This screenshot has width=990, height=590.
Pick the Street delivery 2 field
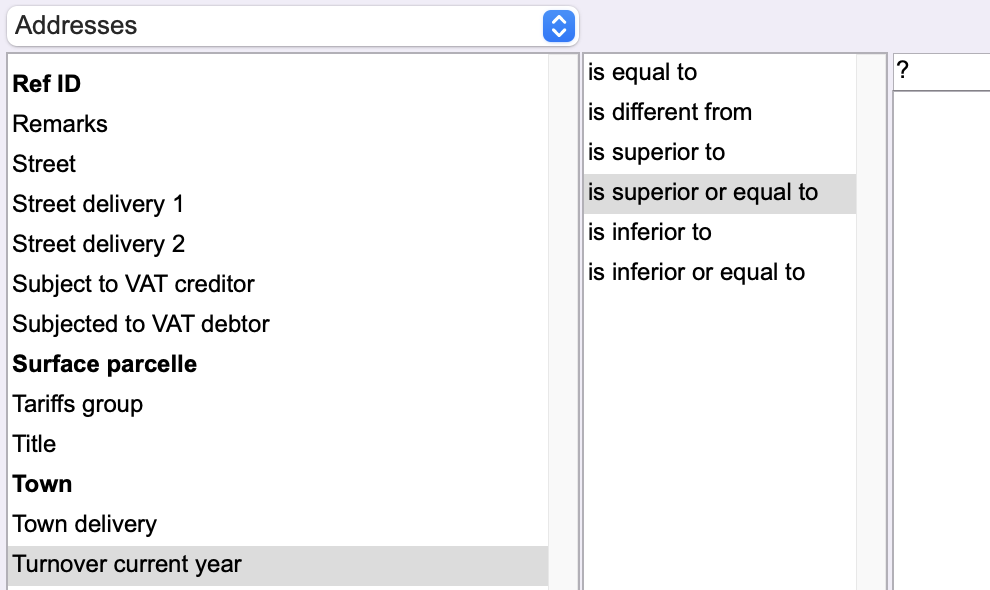98,244
